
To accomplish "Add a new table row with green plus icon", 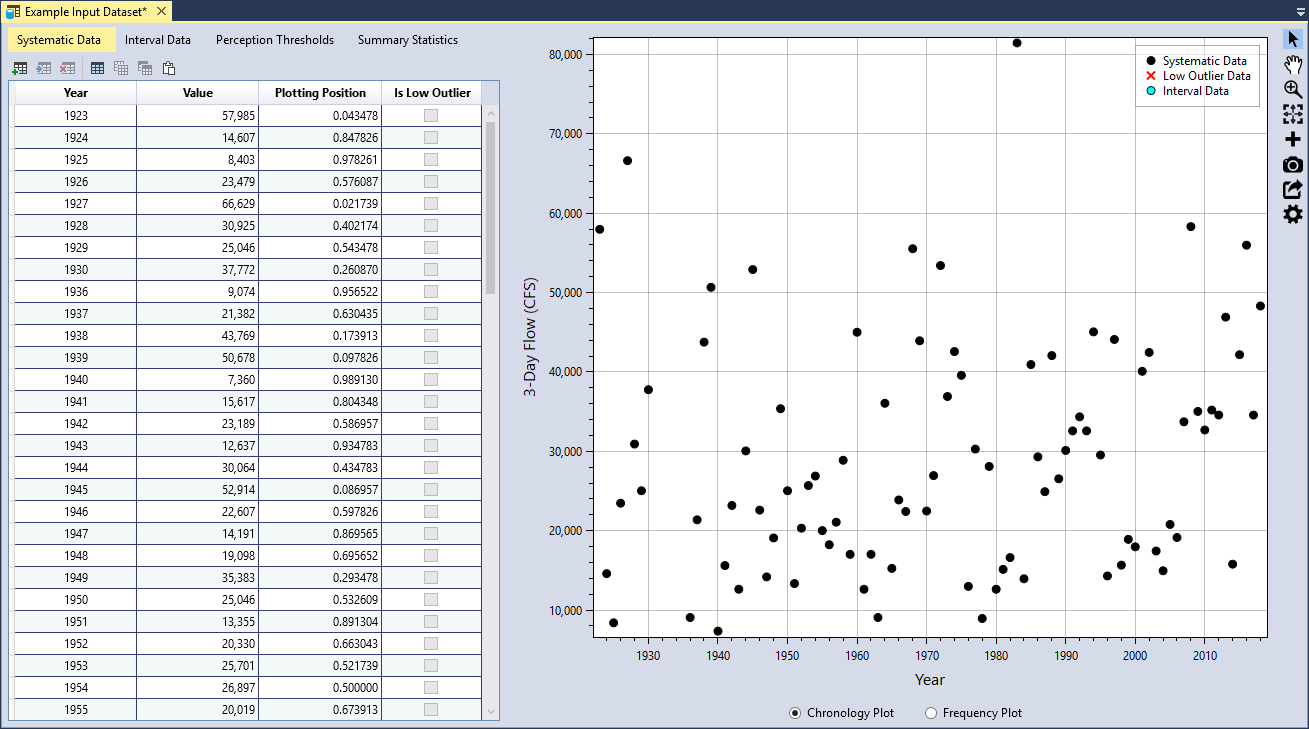I will (x=20, y=68).
